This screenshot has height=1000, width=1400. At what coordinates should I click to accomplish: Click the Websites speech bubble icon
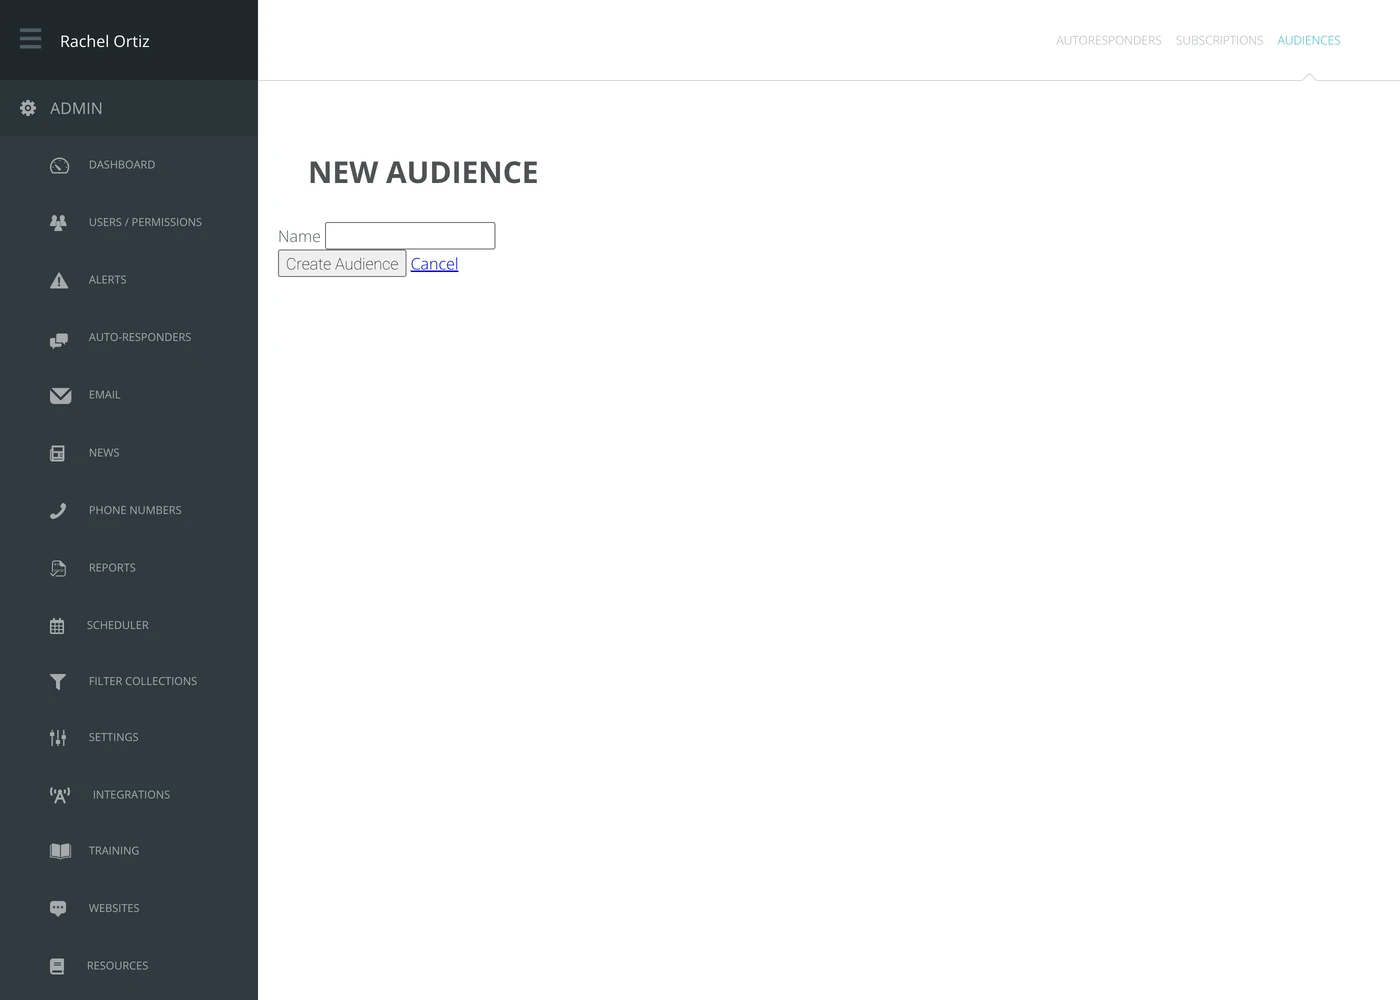[x=58, y=909]
